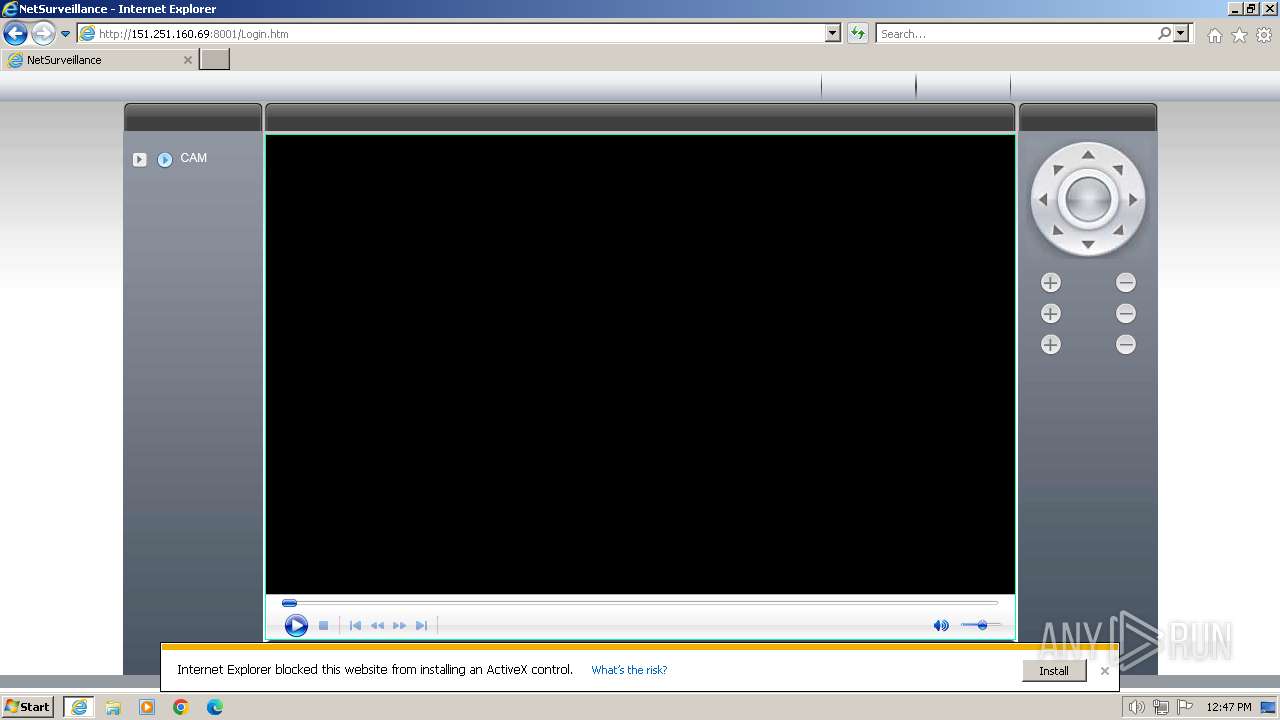
Task: Refresh the page with green arrows icon
Action: 858,33
